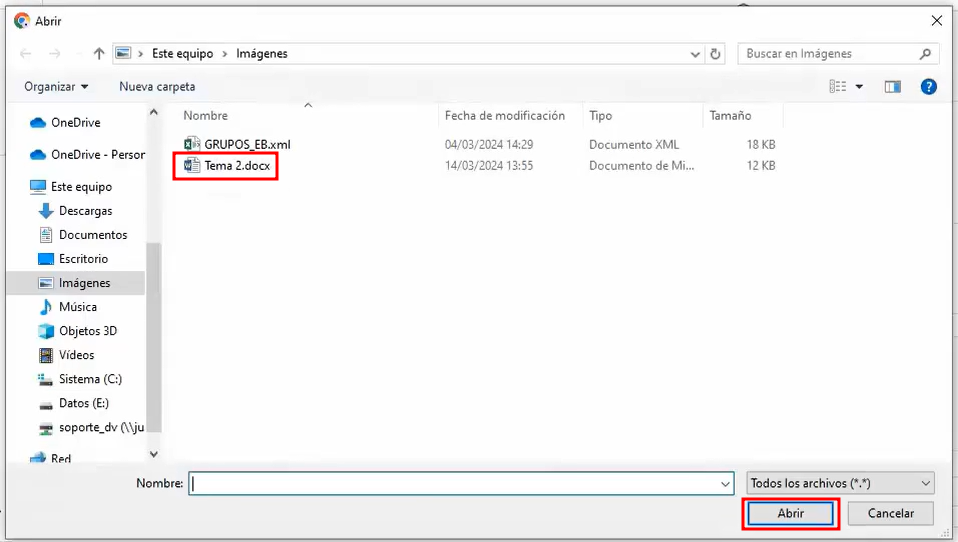Select the GRUPOS_EB.xml file

point(246,145)
